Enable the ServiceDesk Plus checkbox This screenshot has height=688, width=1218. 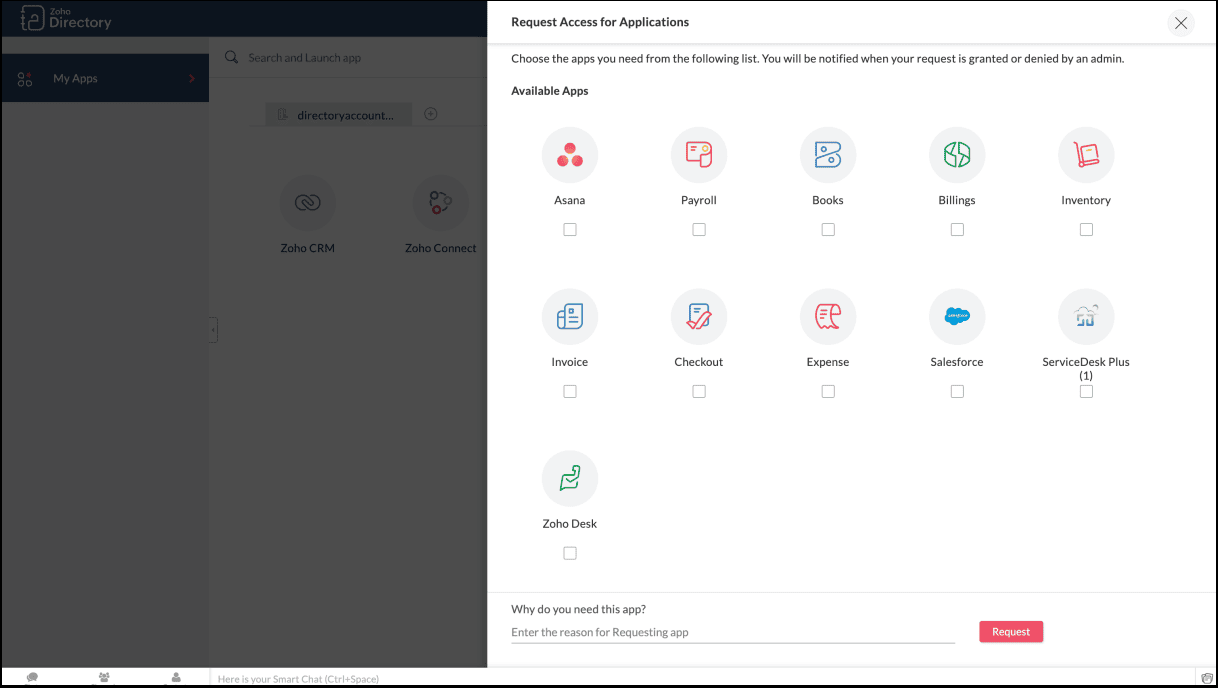1086,391
